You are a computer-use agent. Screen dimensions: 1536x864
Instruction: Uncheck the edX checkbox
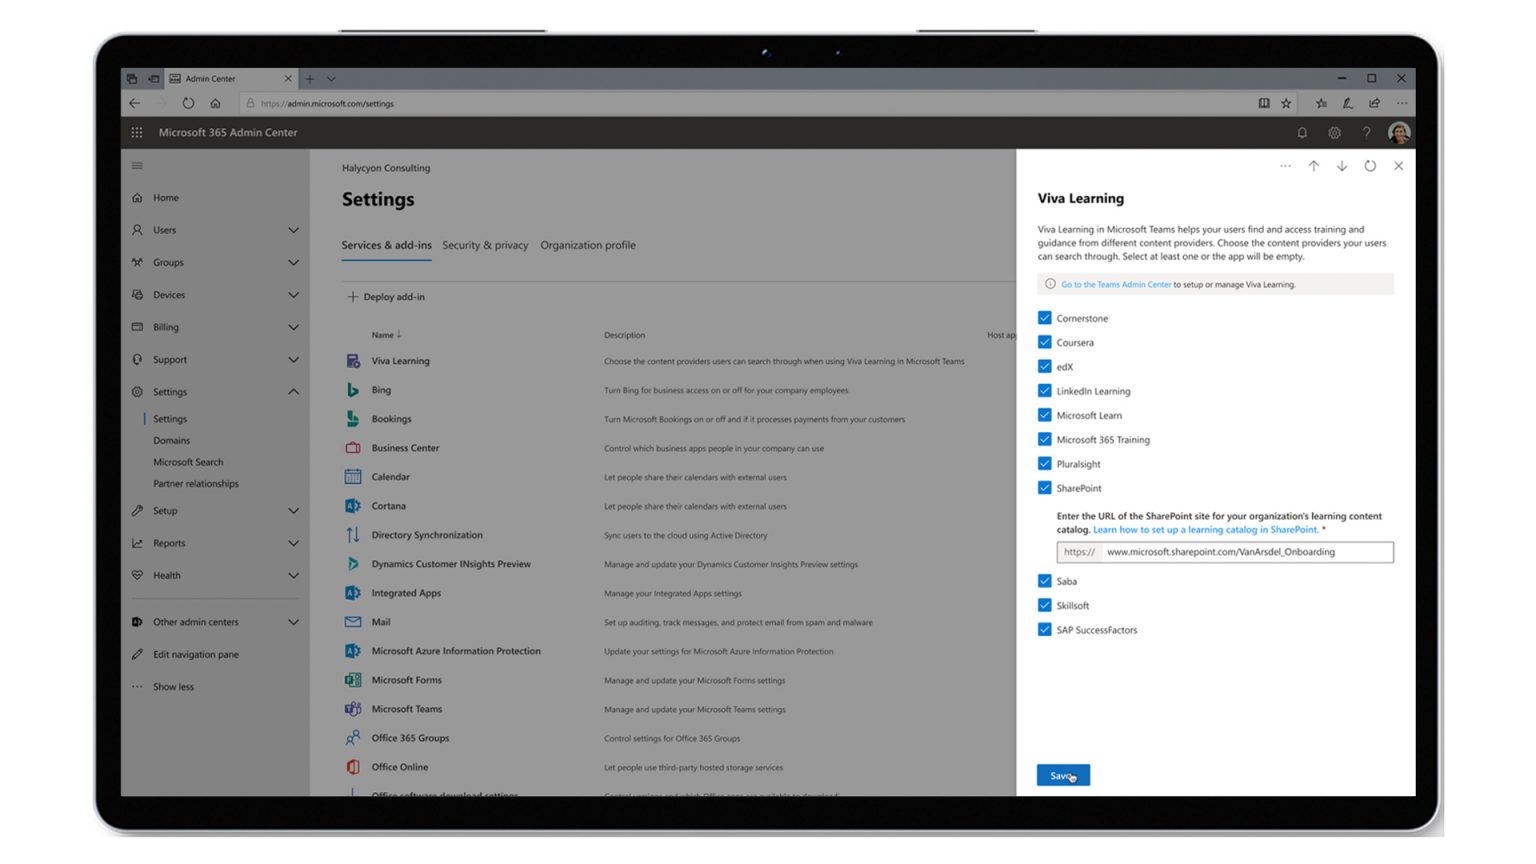1044,367
